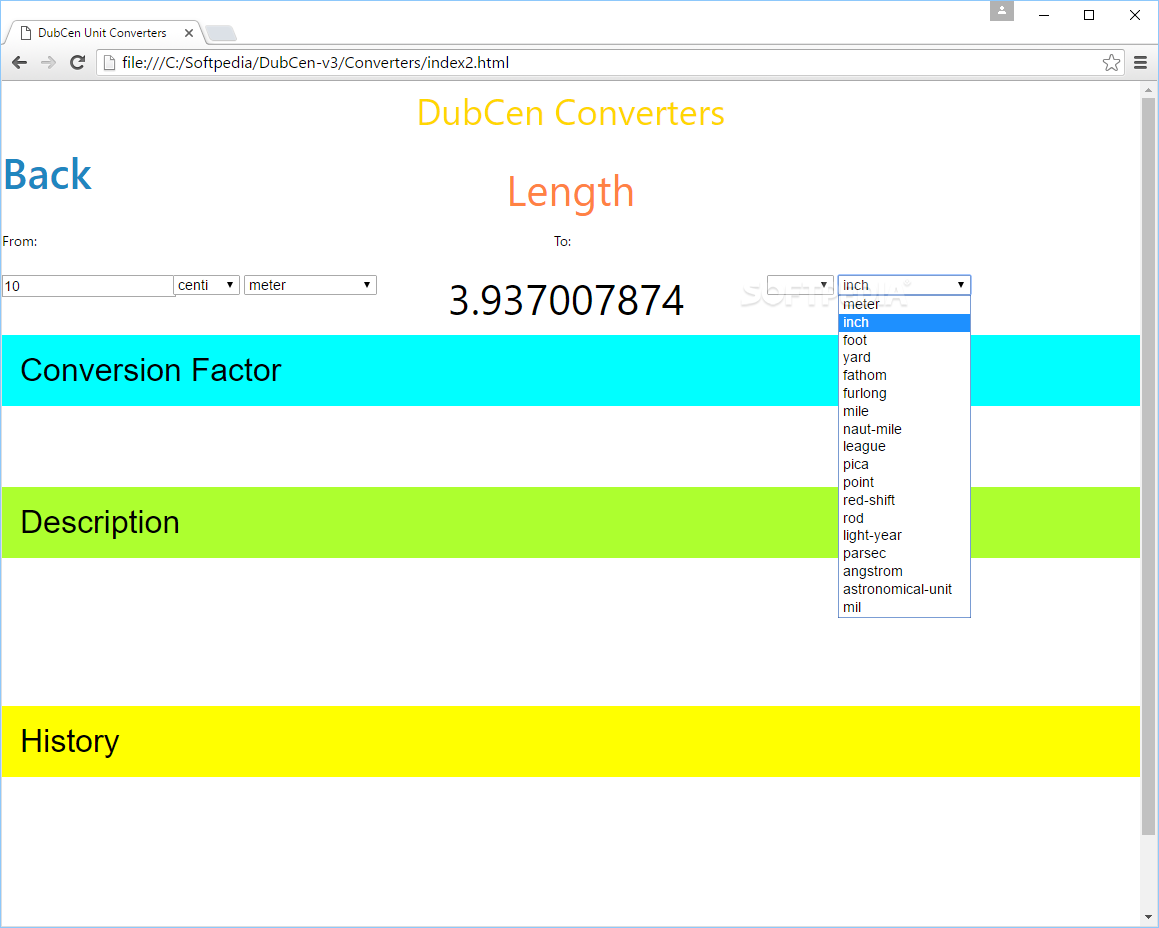
Task: Open the centi prefix dropdown
Action: point(206,285)
